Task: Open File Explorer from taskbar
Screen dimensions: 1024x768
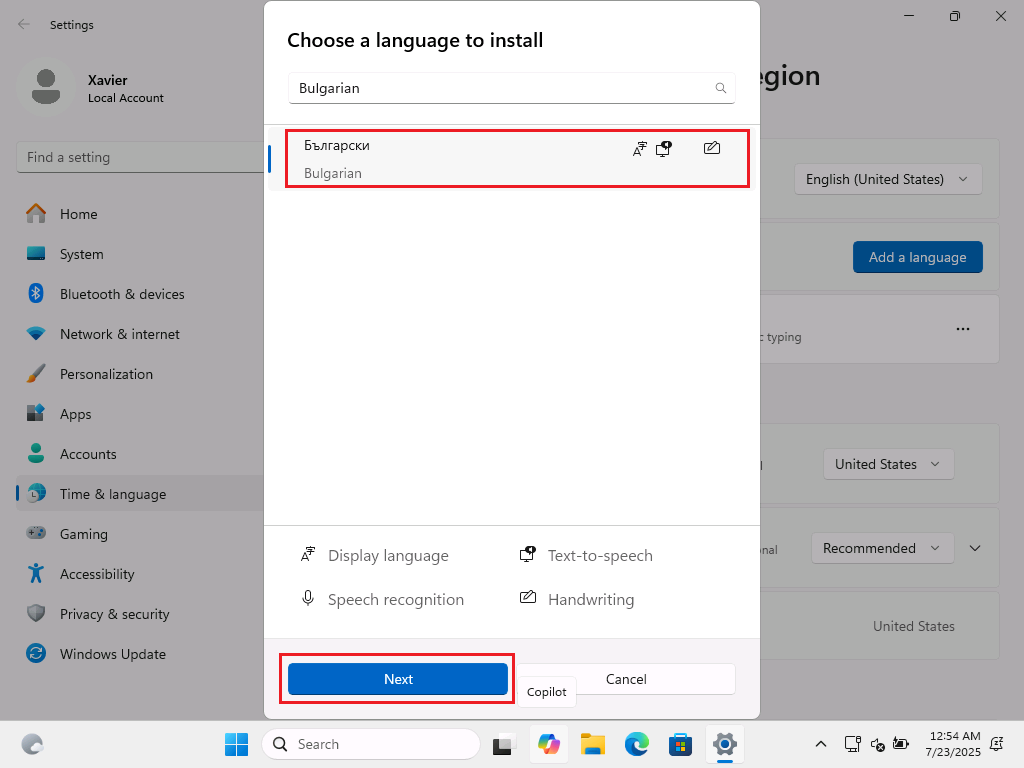Action: pos(593,744)
